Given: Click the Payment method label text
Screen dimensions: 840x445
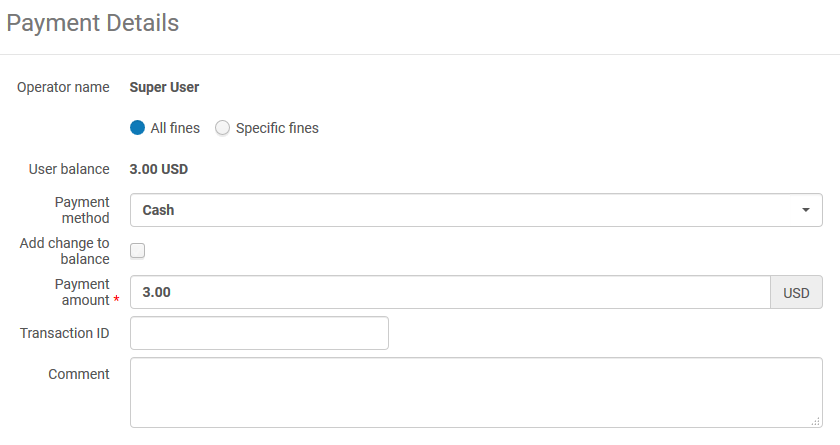Looking at the screenshot, I should pos(82,210).
